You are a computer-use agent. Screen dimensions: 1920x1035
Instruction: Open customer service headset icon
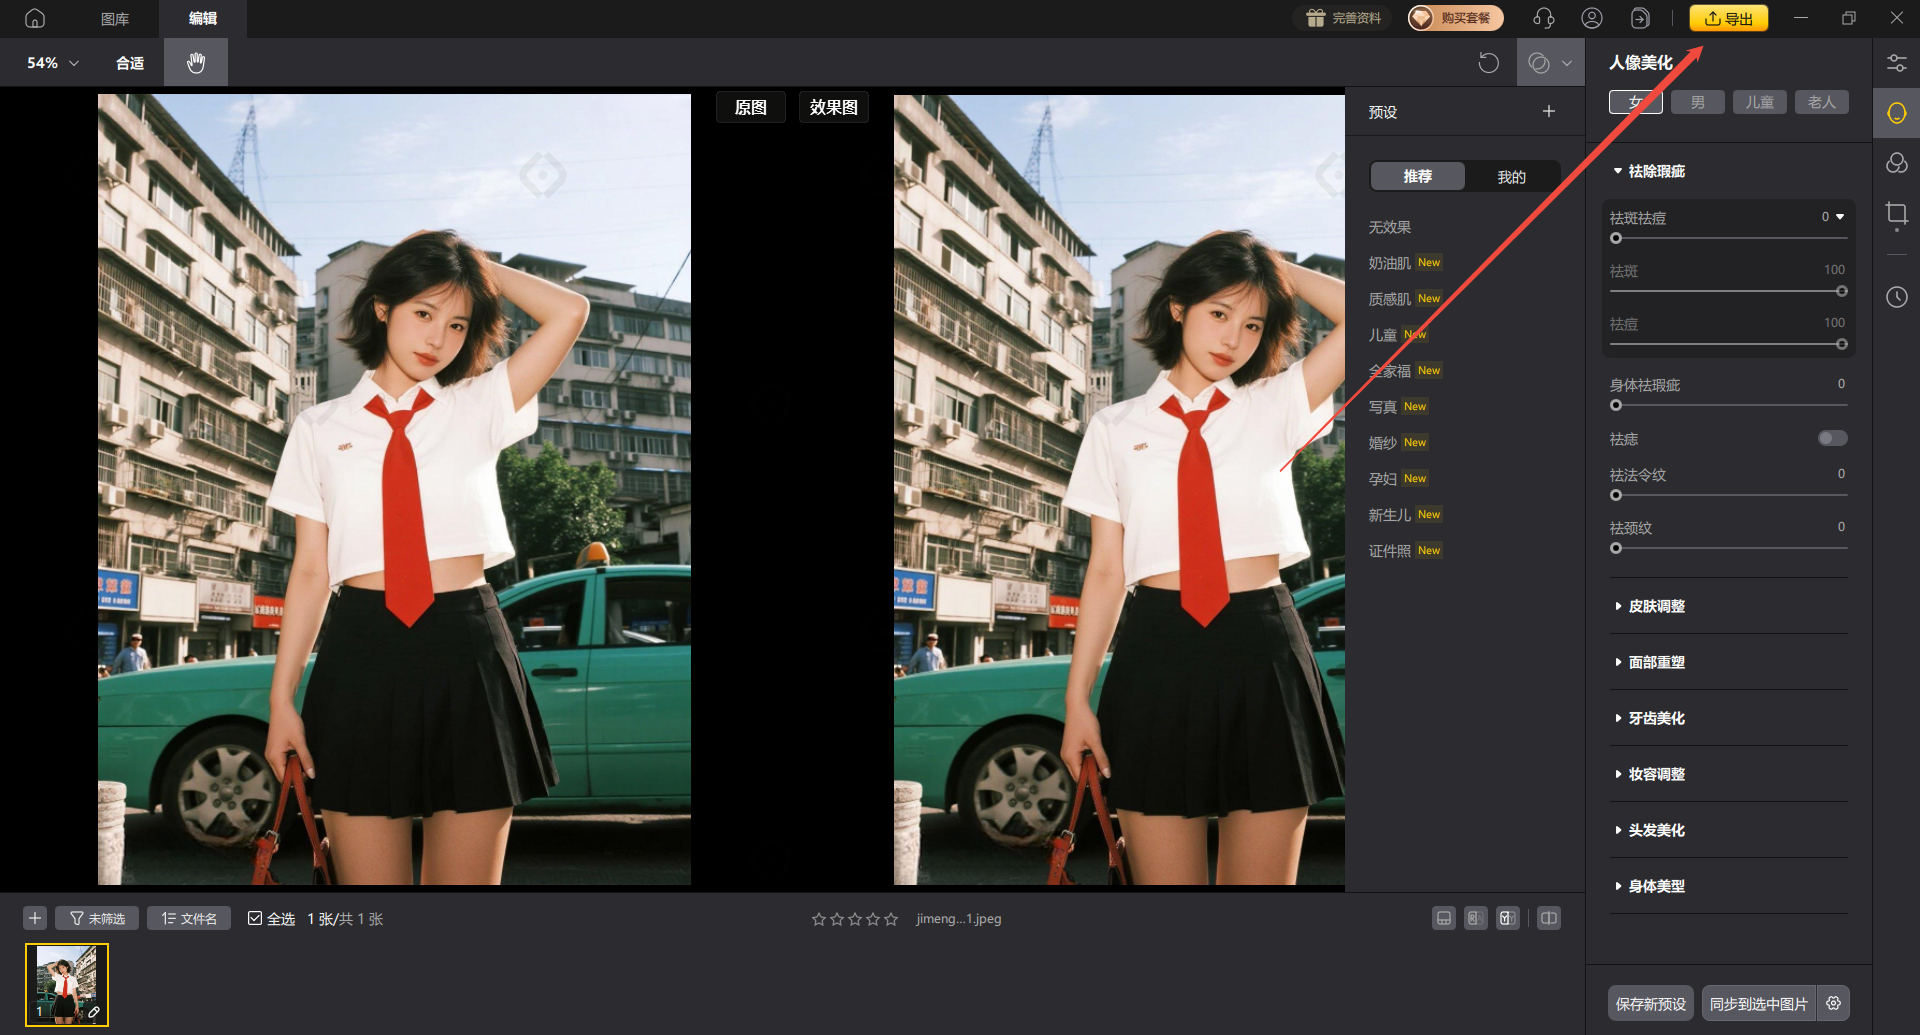(1543, 18)
